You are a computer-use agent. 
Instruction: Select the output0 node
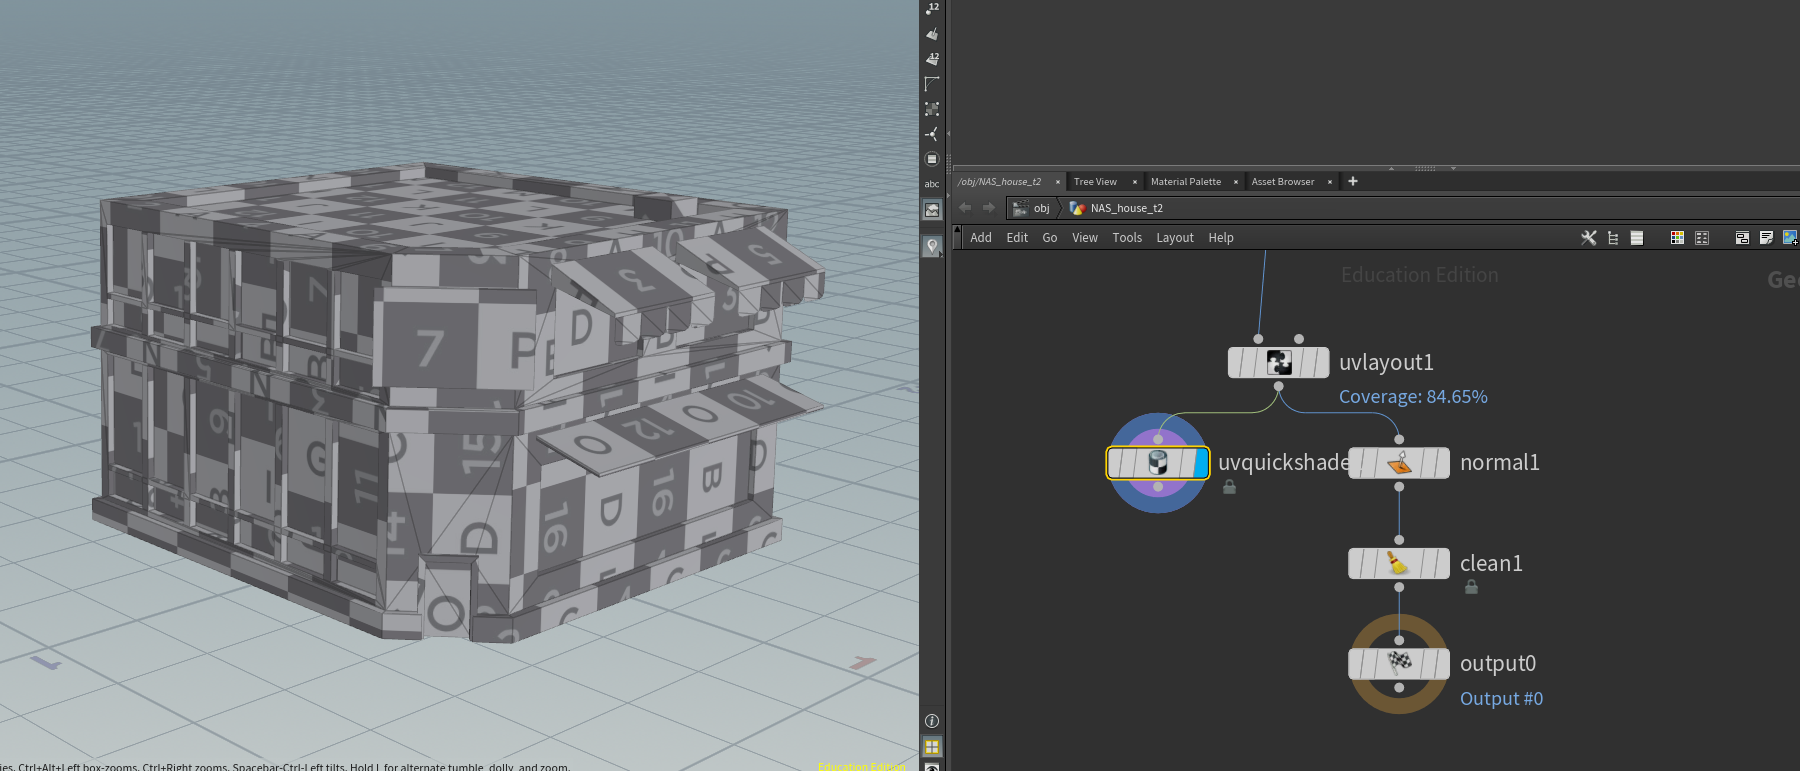1399,663
